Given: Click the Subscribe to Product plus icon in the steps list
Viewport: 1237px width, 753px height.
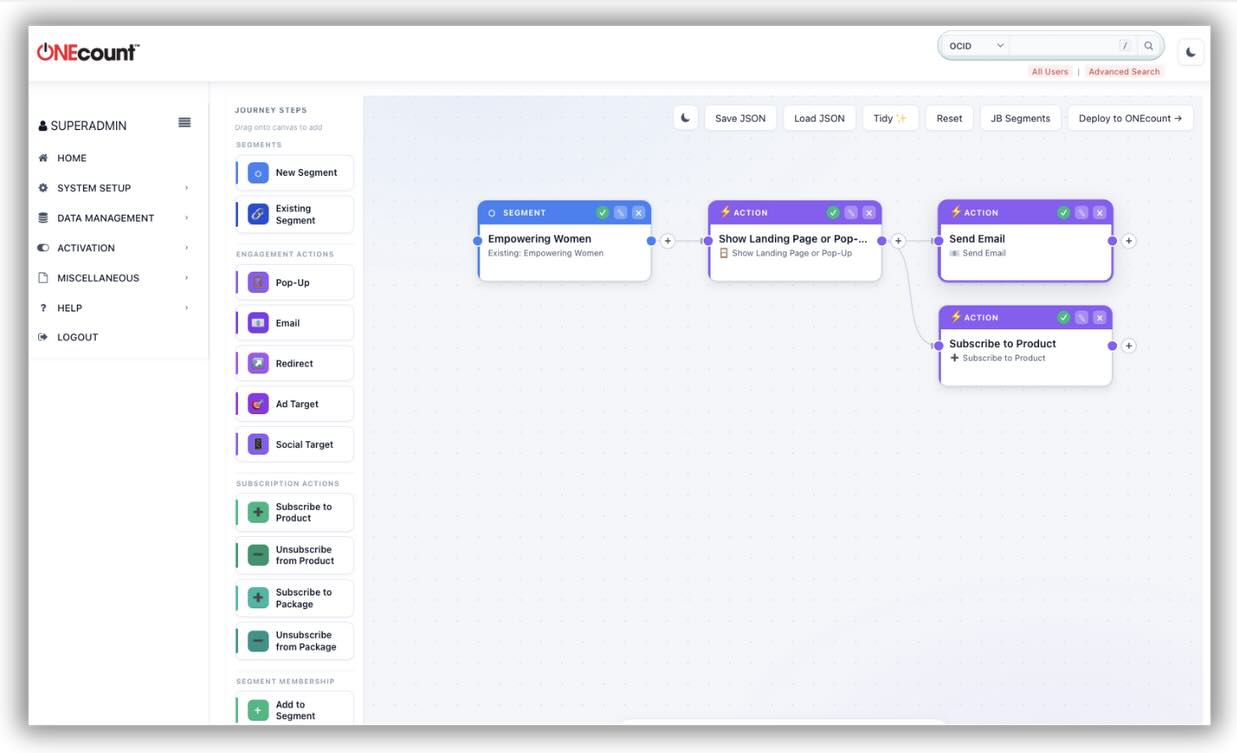Looking at the screenshot, I should point(258,512).
